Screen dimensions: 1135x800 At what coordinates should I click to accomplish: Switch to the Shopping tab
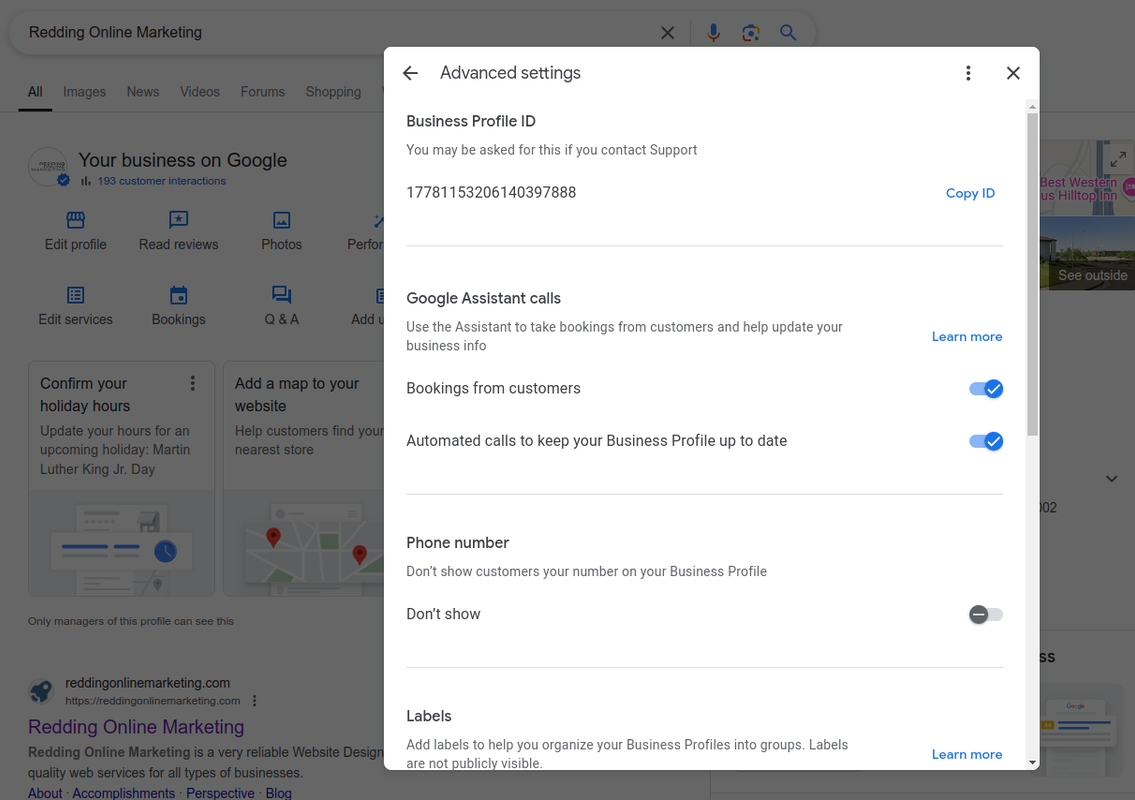pos(333,92)
